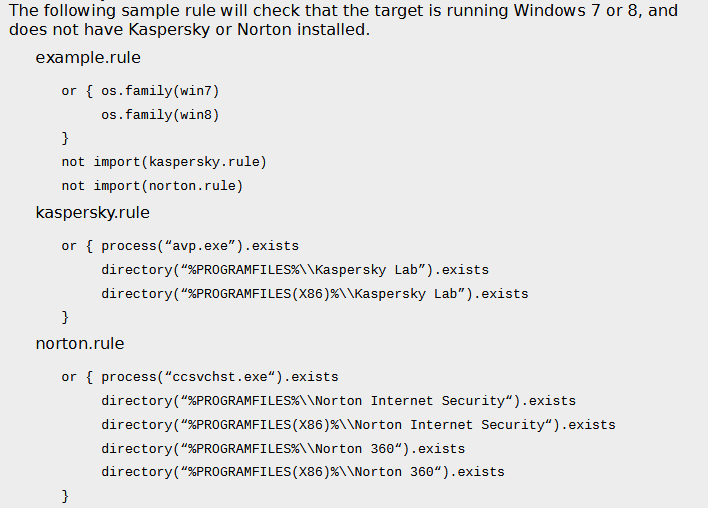Click the %PROGRAMFILES%\\Norton 360 directory line
Screen dimensions: 708x508
click(283, 449)
